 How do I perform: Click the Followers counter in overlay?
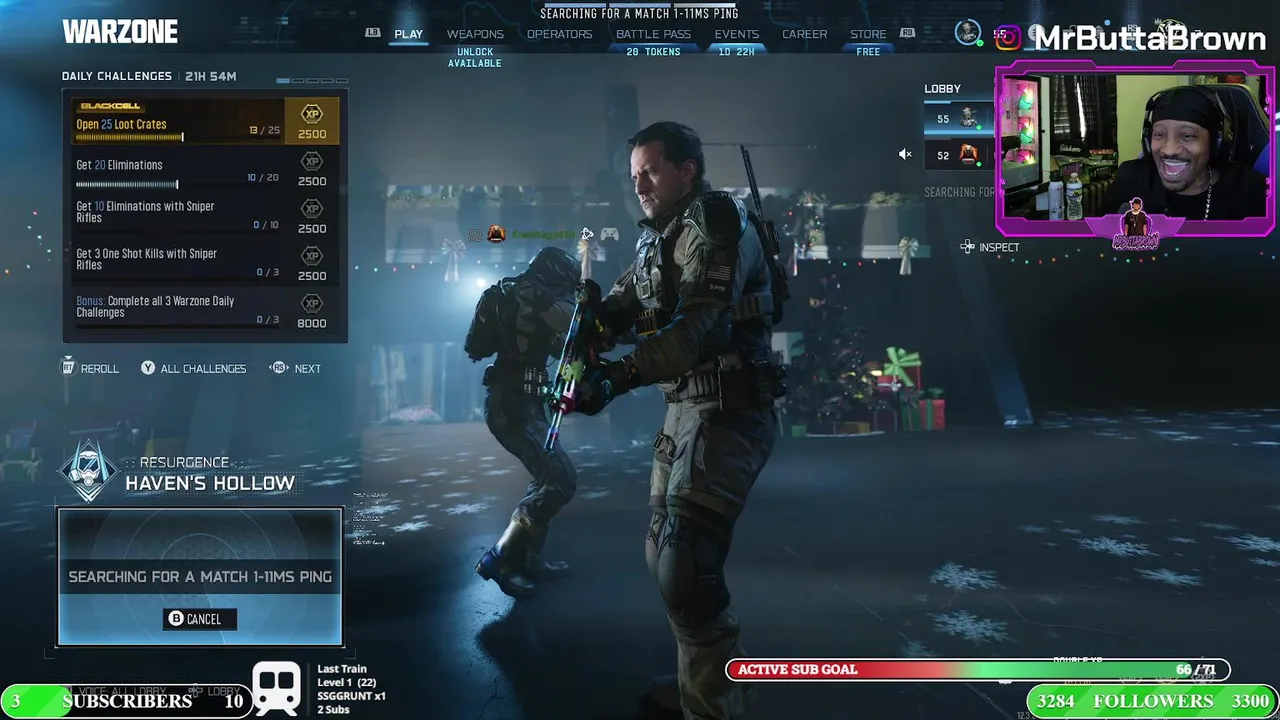point(1153,701)
